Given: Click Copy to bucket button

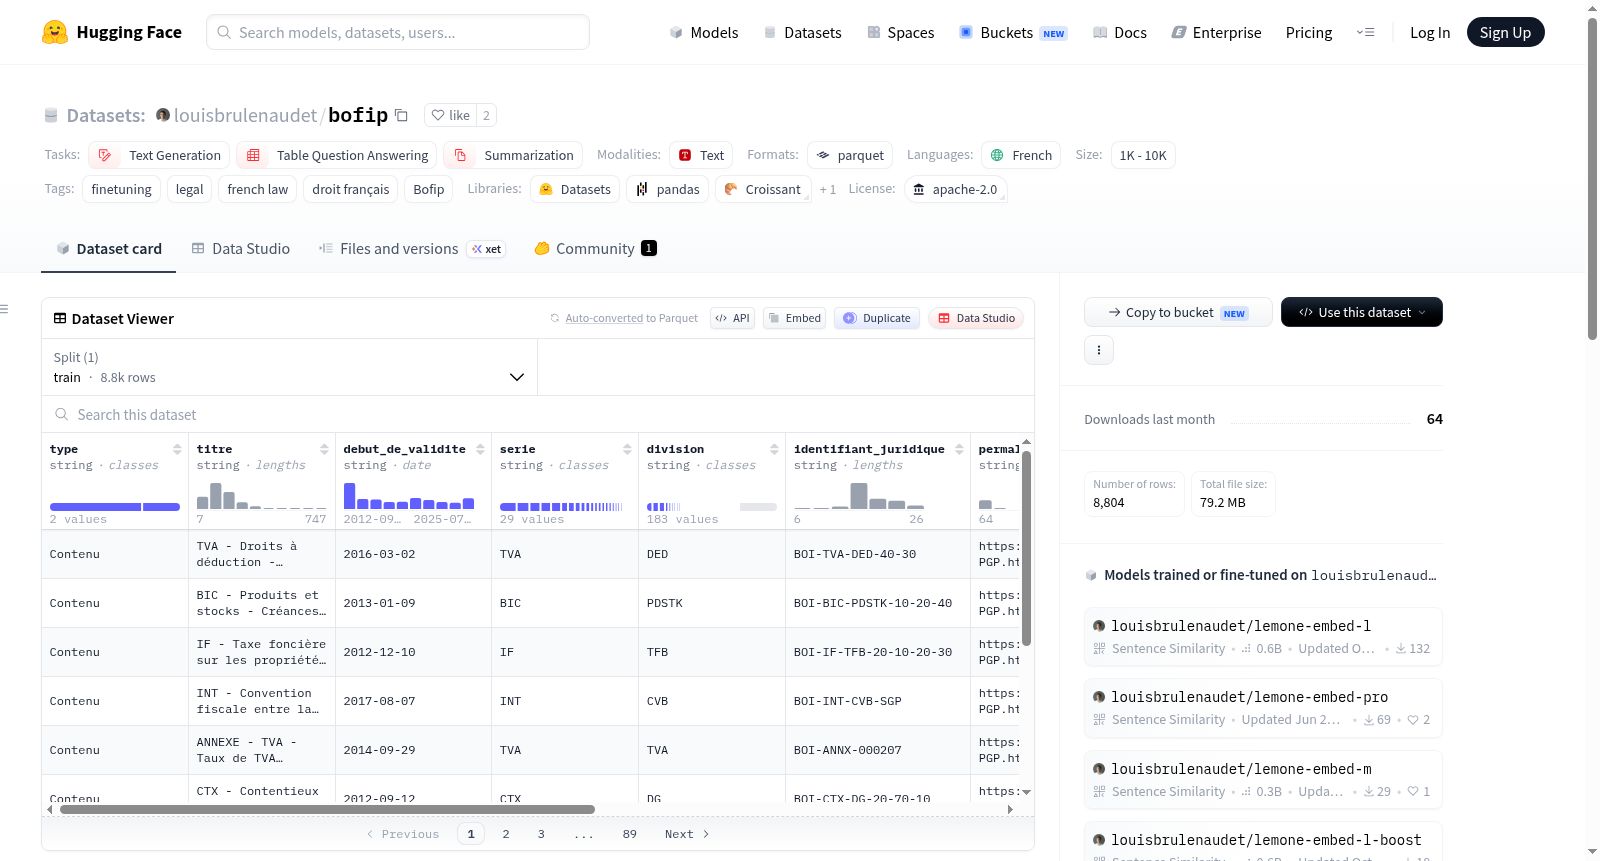Looking at the screenshot, I should (1178, 312).
